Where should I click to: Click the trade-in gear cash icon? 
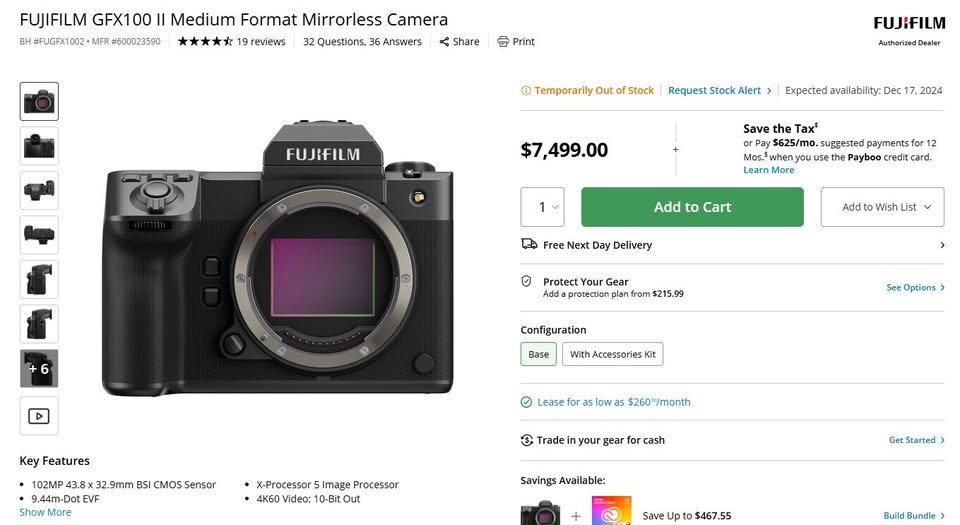pyautogui.click(x=527, y=440)
